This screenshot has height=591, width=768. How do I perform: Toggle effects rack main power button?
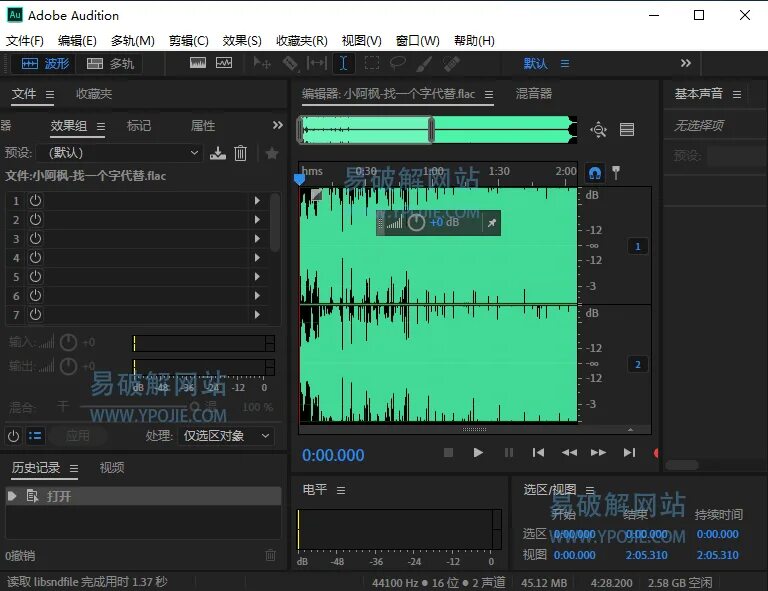[x=14, y=436]
